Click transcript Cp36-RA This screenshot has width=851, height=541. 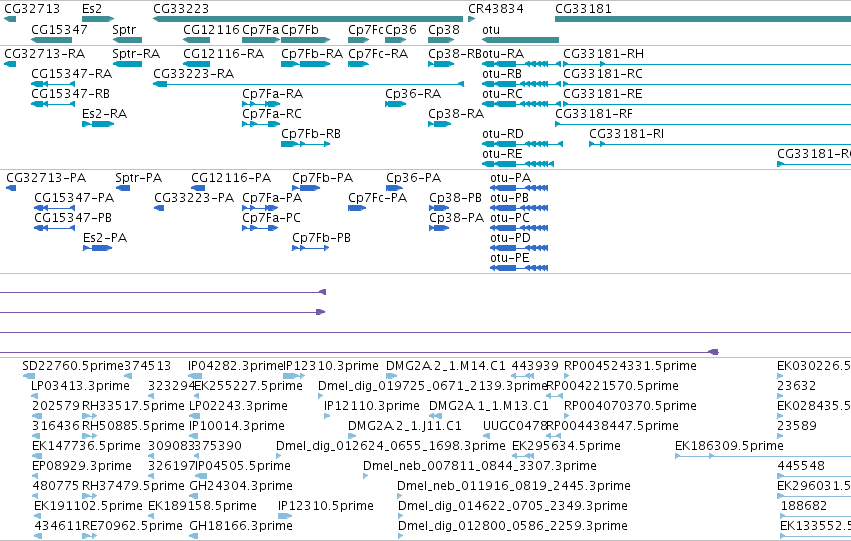pos(395,104)
